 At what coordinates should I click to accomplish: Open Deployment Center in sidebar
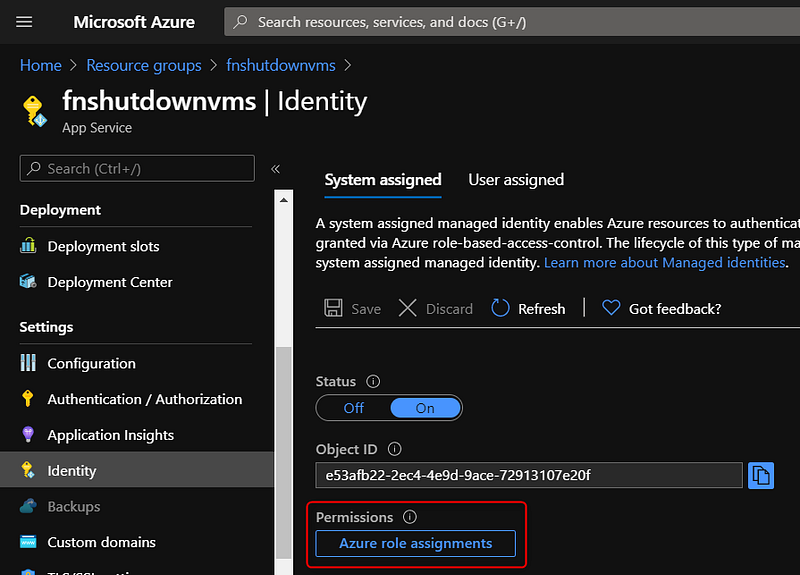[109, 282]
